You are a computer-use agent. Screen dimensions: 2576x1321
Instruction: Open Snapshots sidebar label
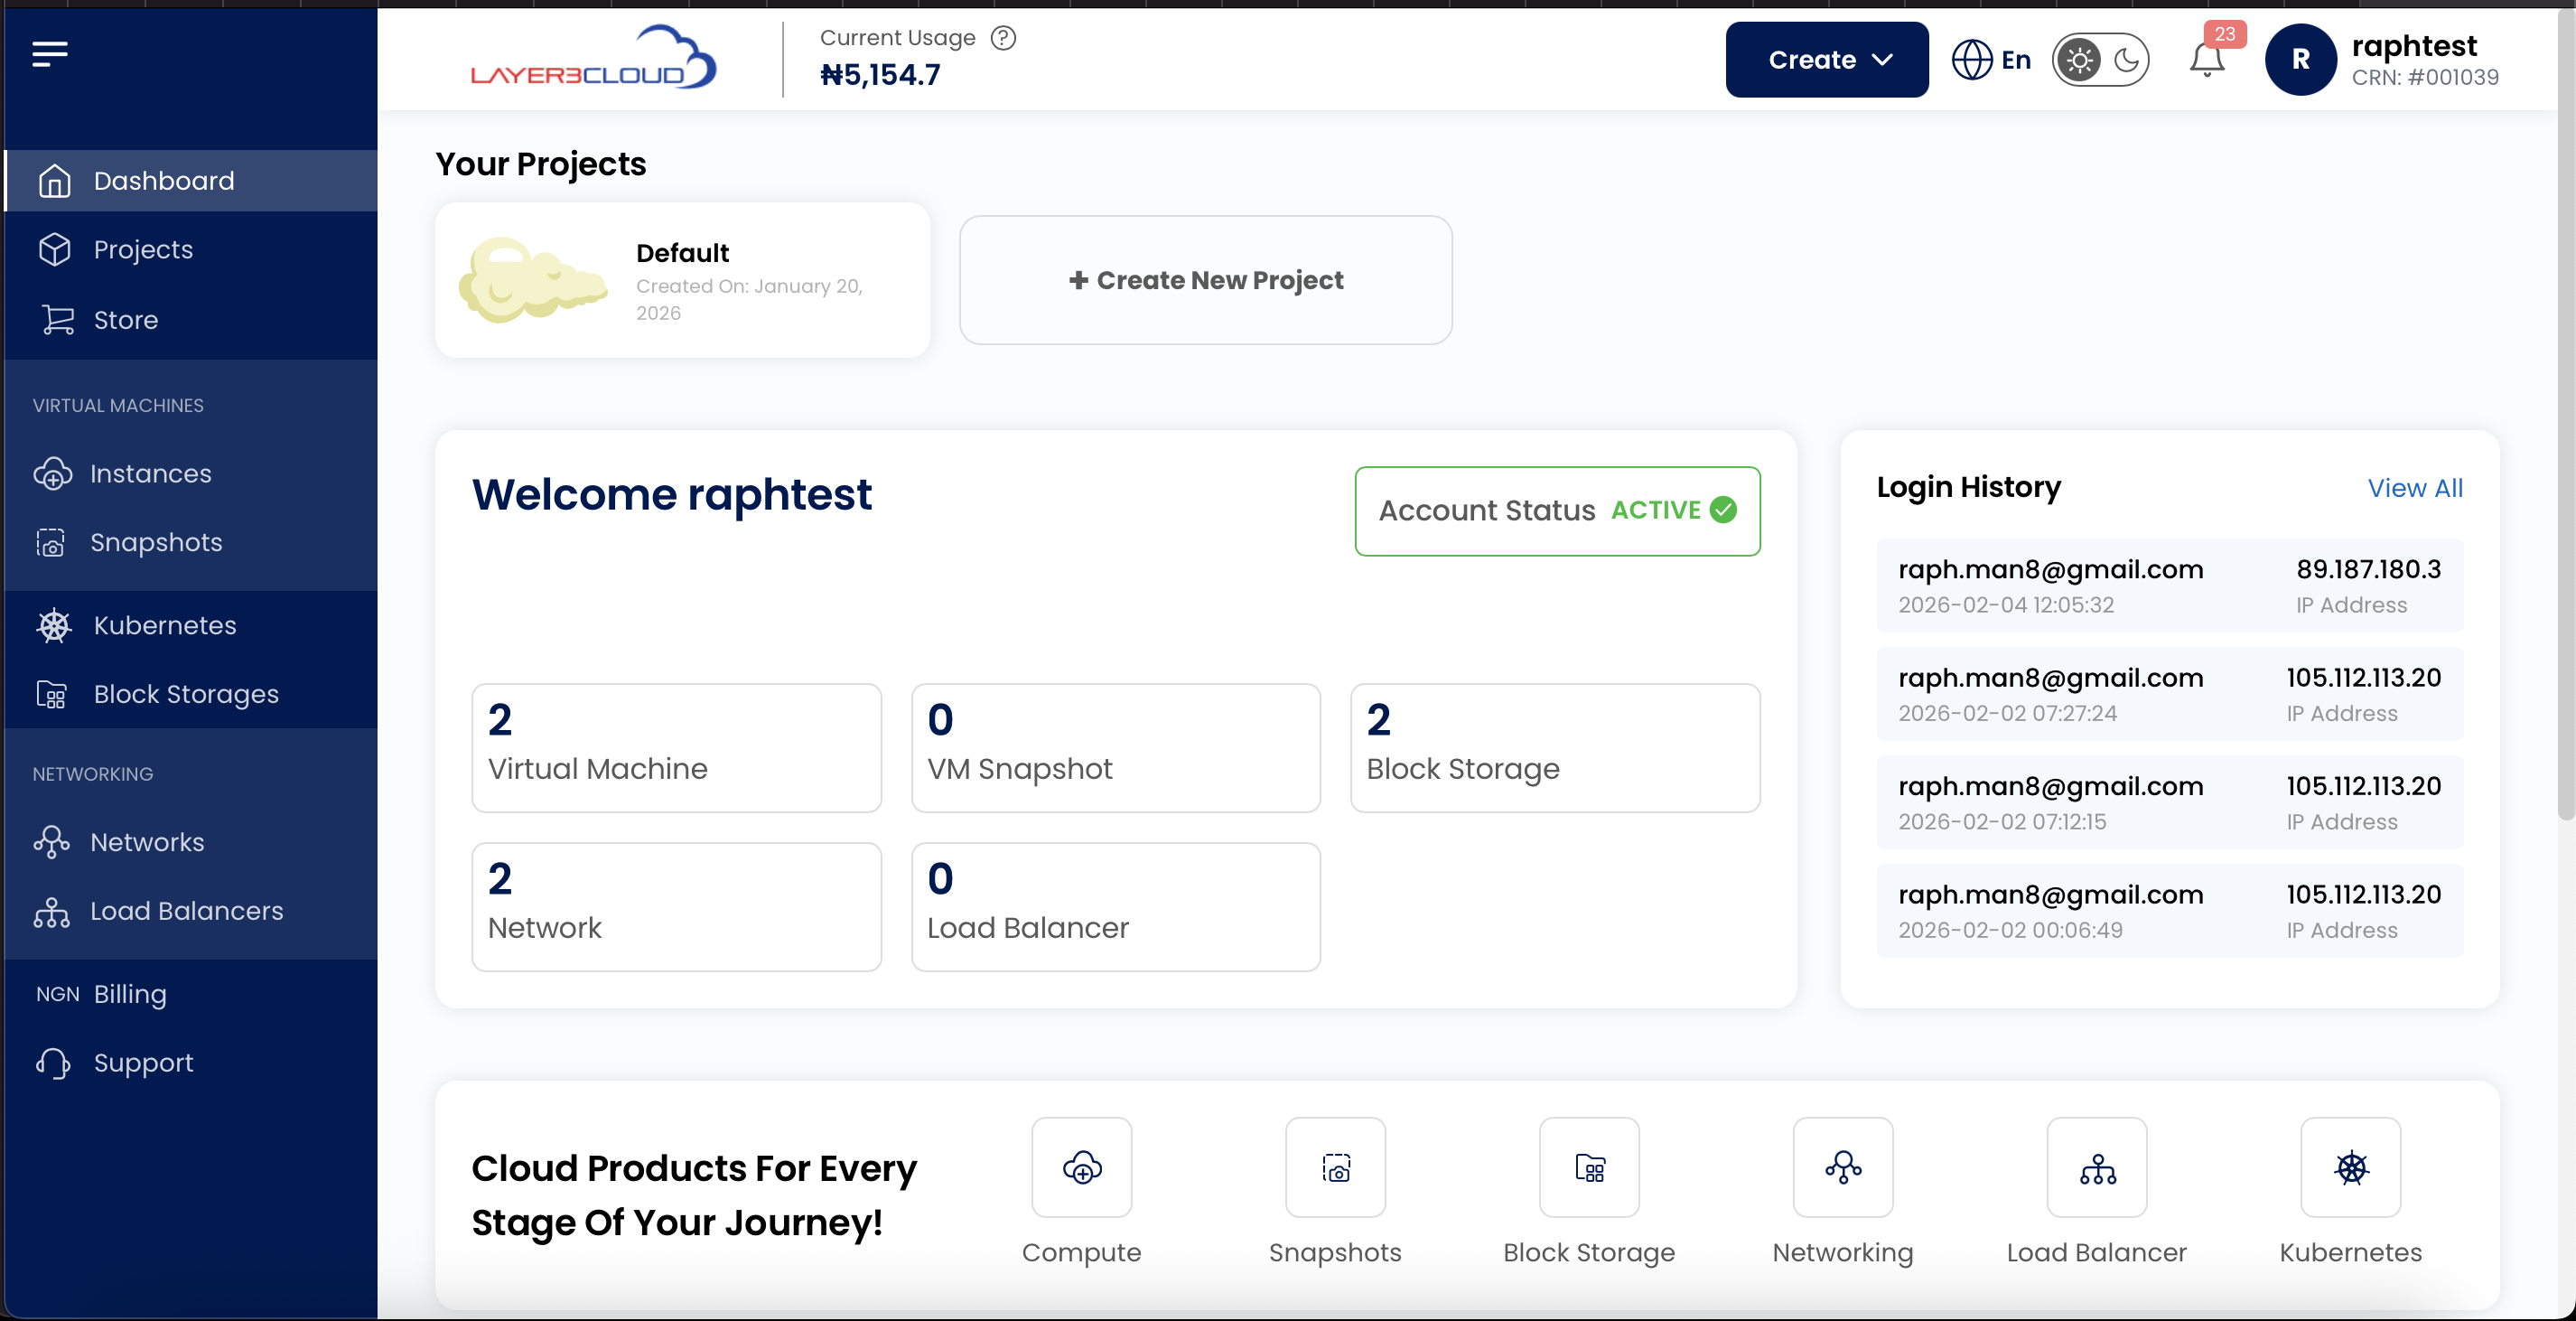[x=156, y=542]
